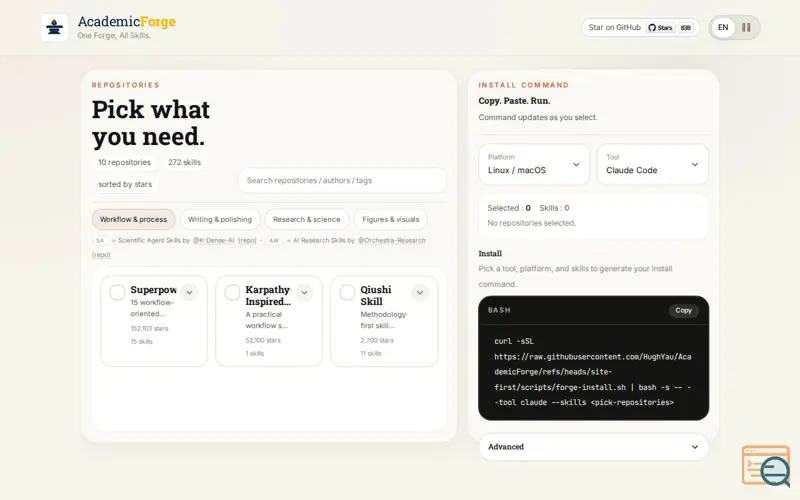Click the 'Methodology-first skill...' description
This screenshot has width=800, height=500.
pos(384,320)
